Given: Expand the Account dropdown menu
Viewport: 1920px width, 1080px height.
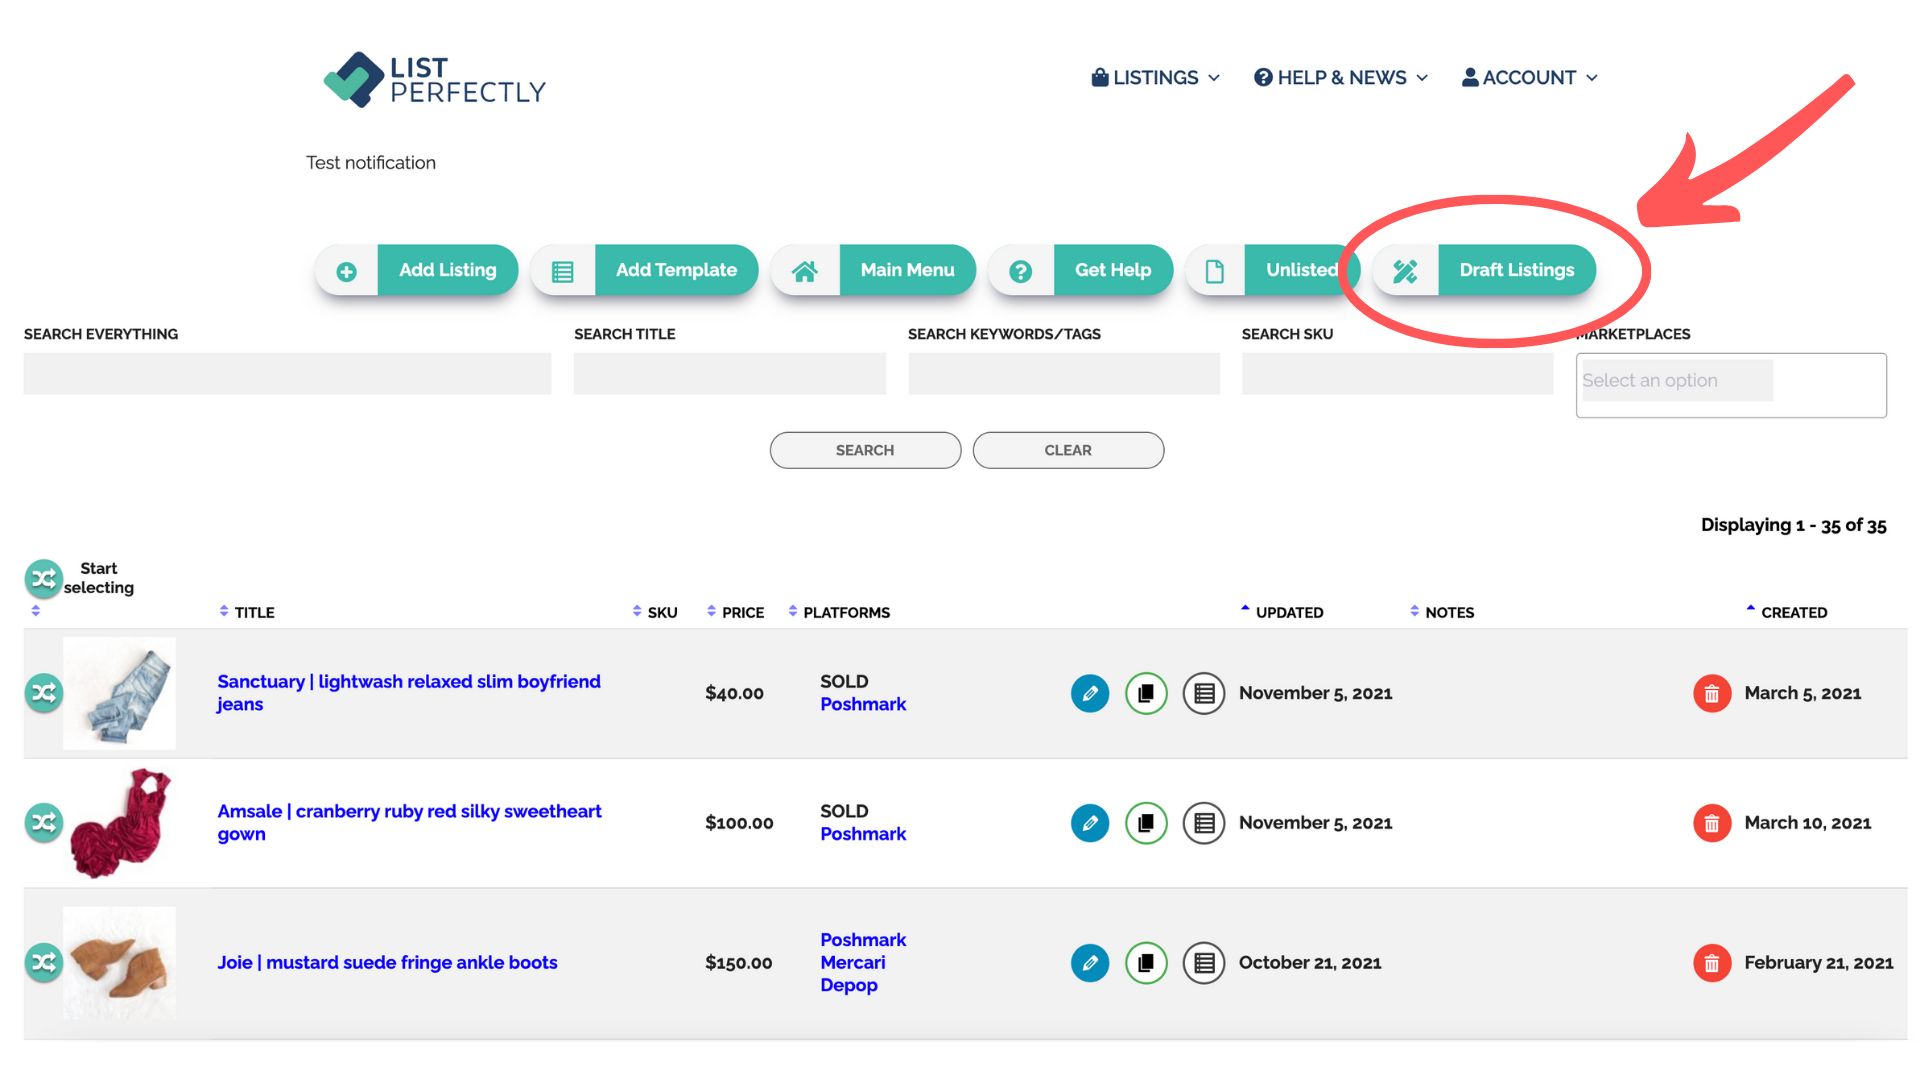Looking at the screenshot, I should 1529,78.
